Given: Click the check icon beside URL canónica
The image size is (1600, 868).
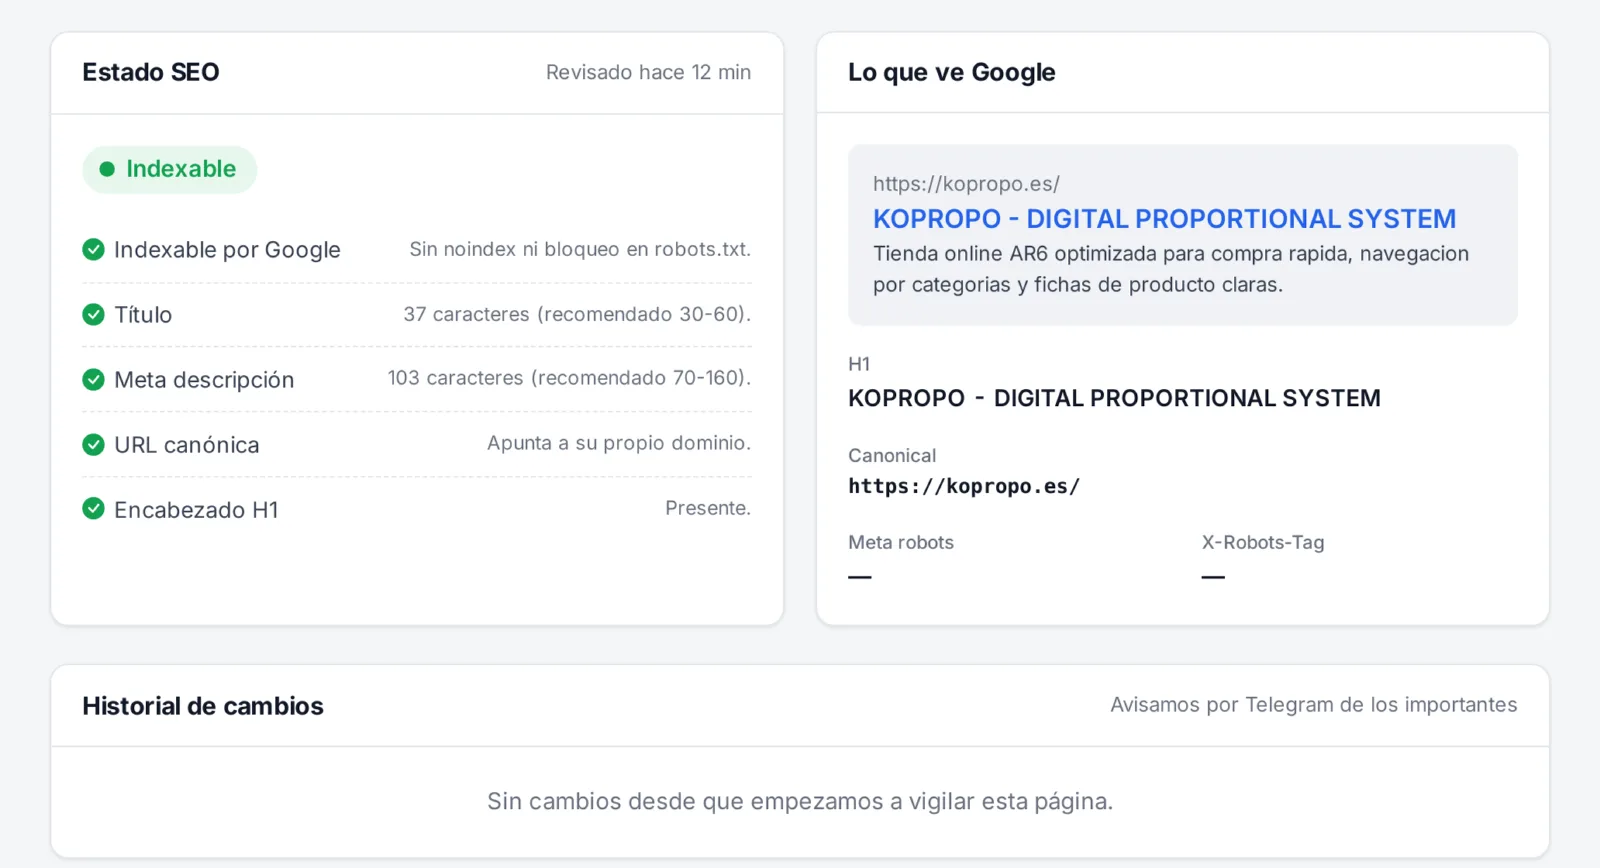Looking at the screenshot, I should [93, 445].
